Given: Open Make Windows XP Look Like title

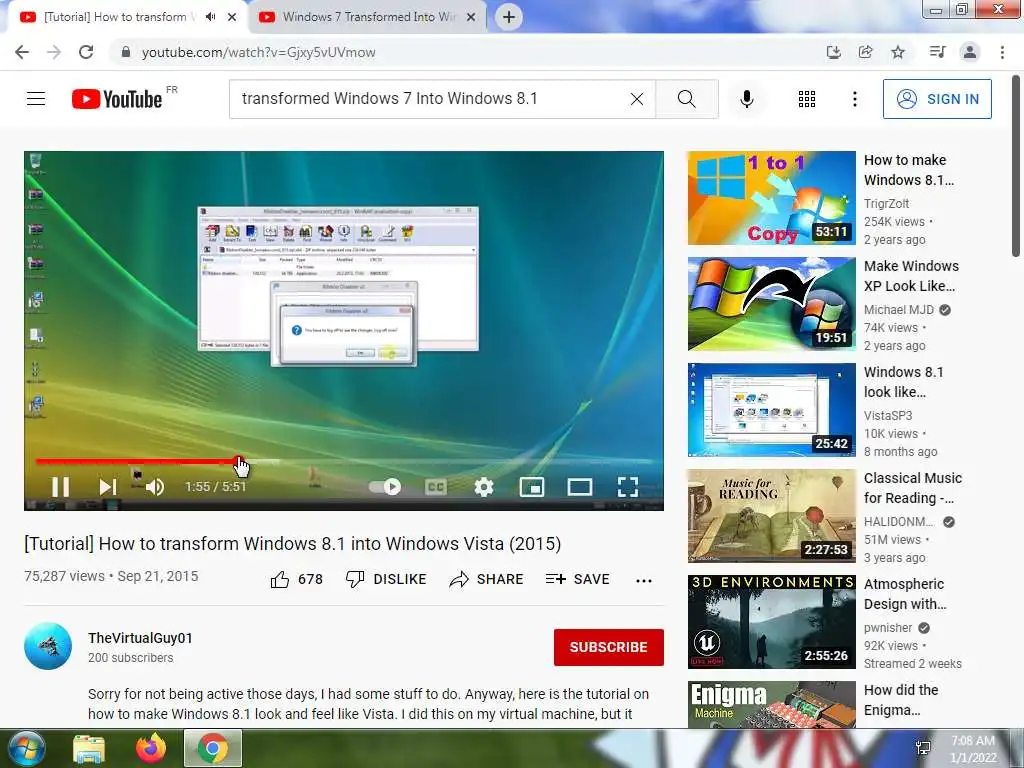Looking at the screenshot, I should pyautogui.click(x=911, y=276).
